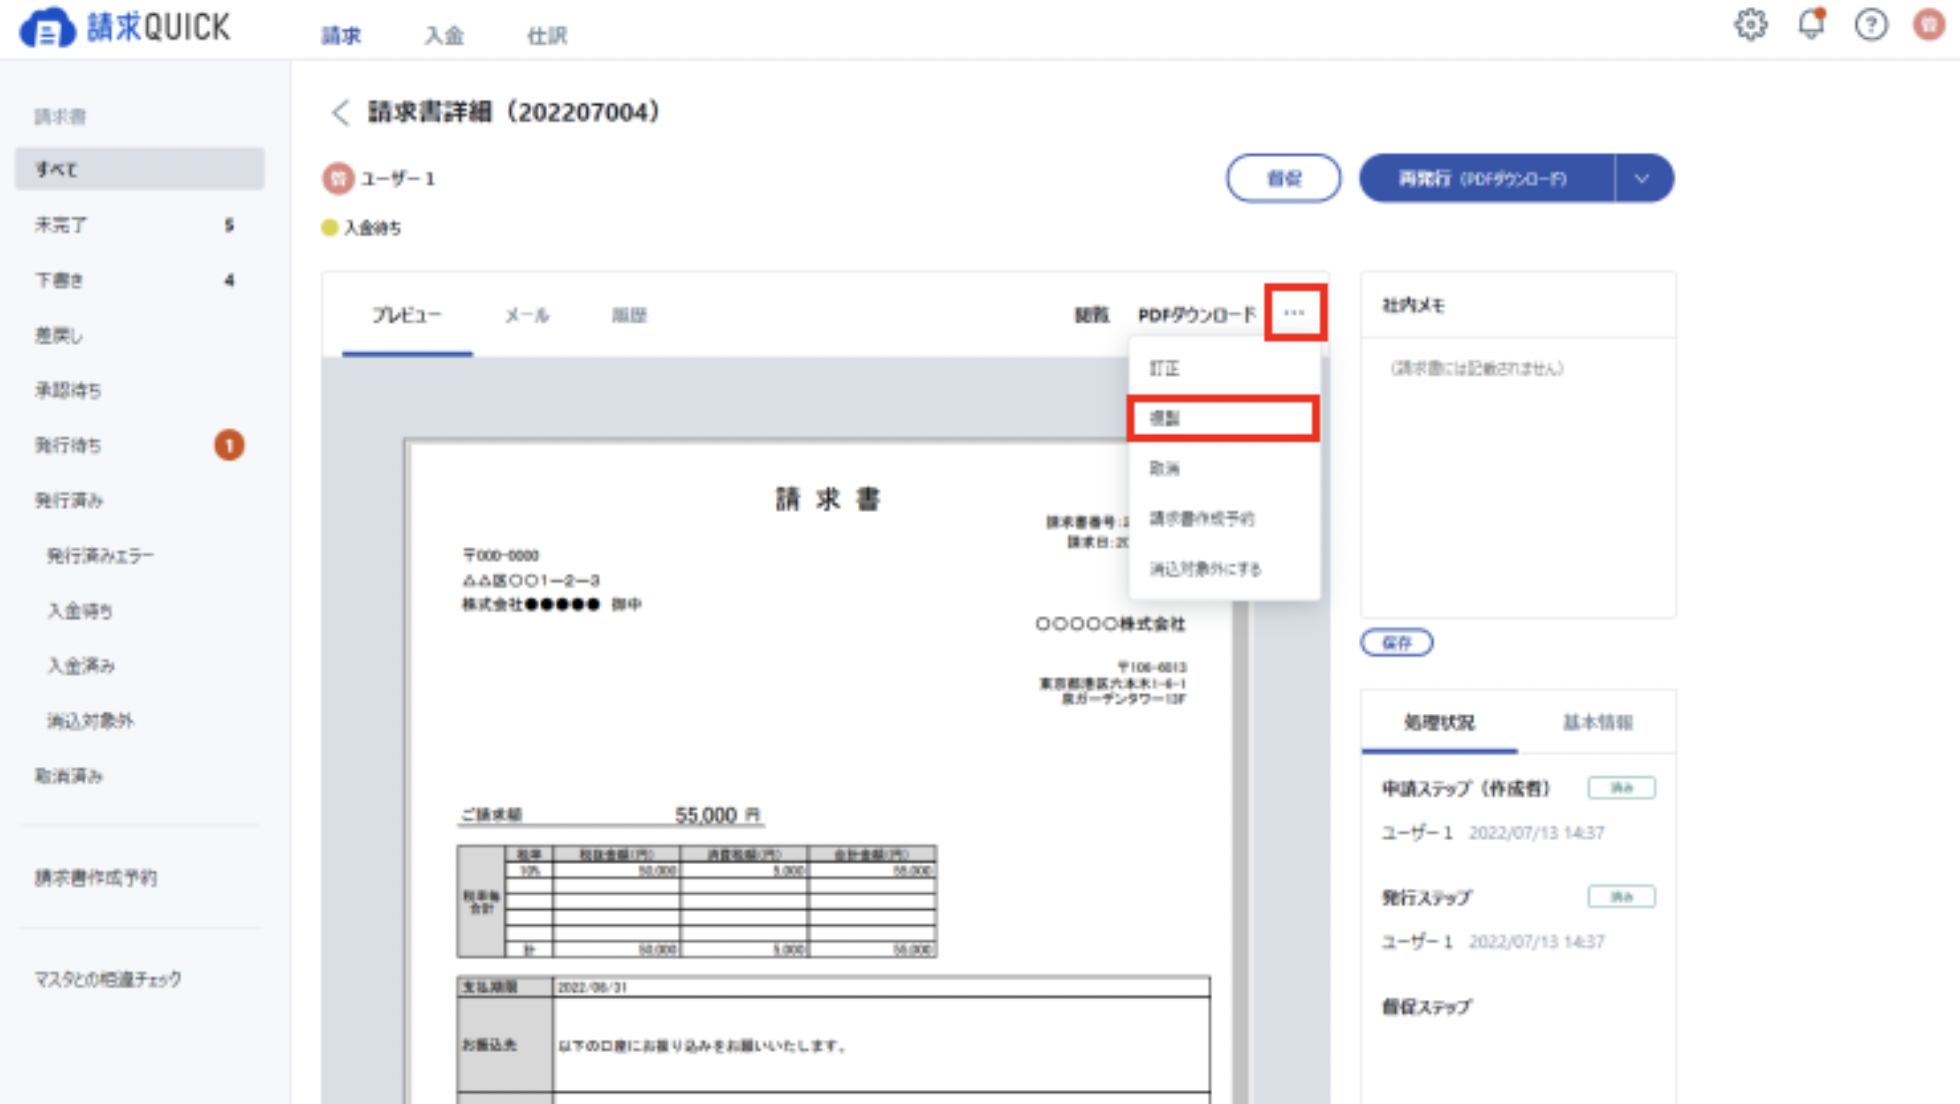This screenshot has height=1104, width=1960.
Task: Open the notifications bell icon
Action: [1811, 24]
